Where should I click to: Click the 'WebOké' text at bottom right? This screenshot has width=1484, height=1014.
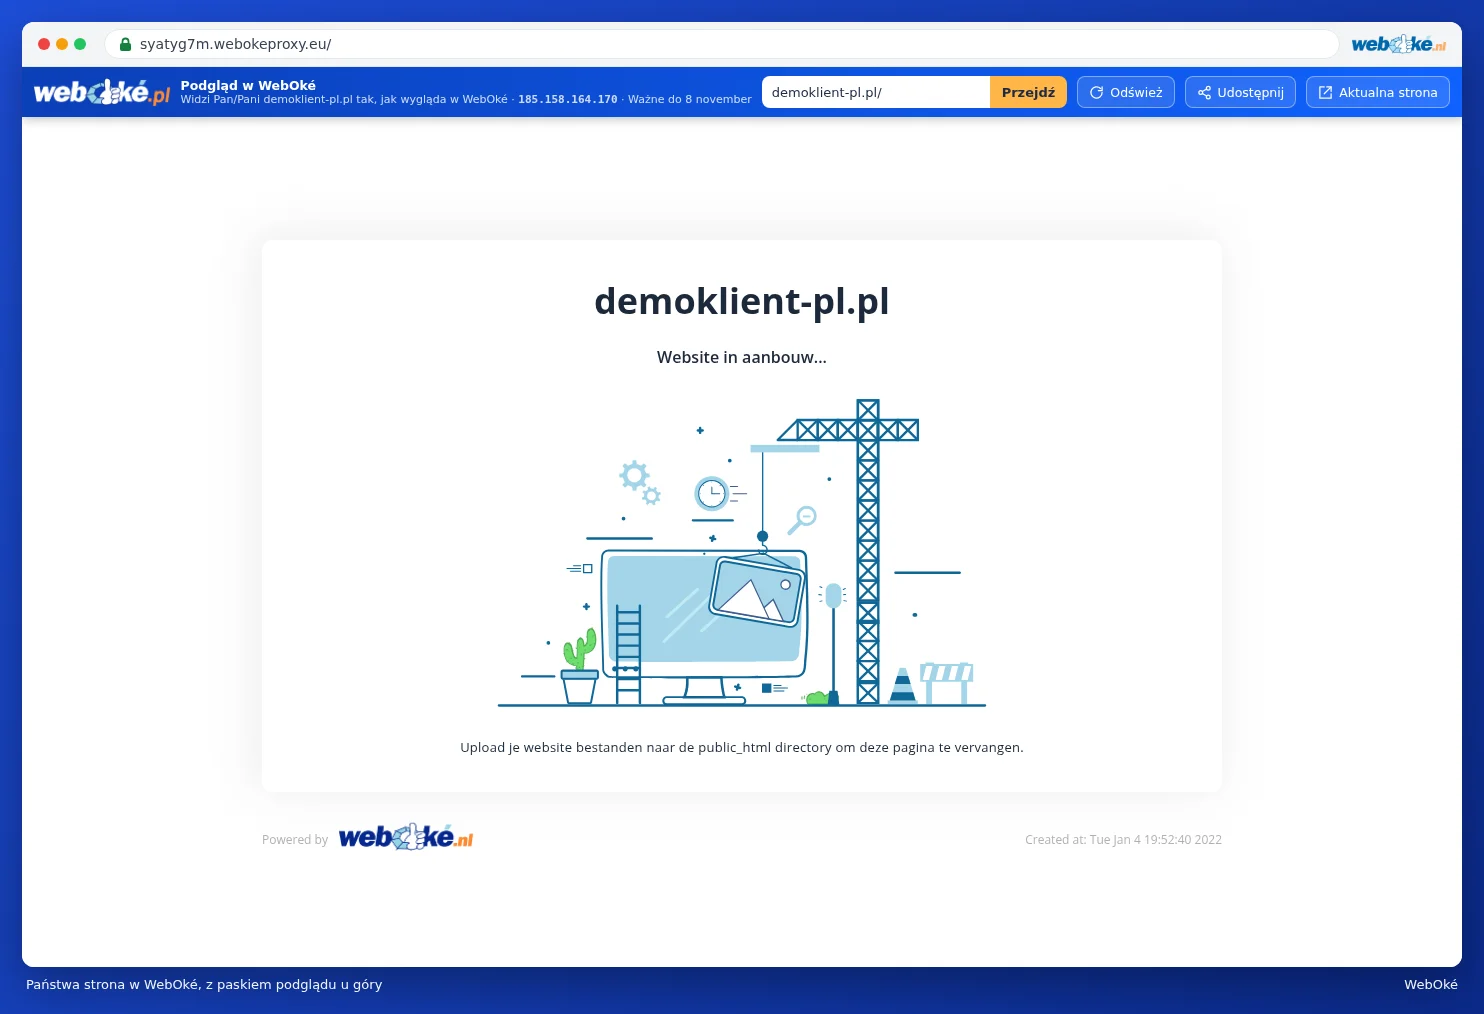tap(1431, 984)
